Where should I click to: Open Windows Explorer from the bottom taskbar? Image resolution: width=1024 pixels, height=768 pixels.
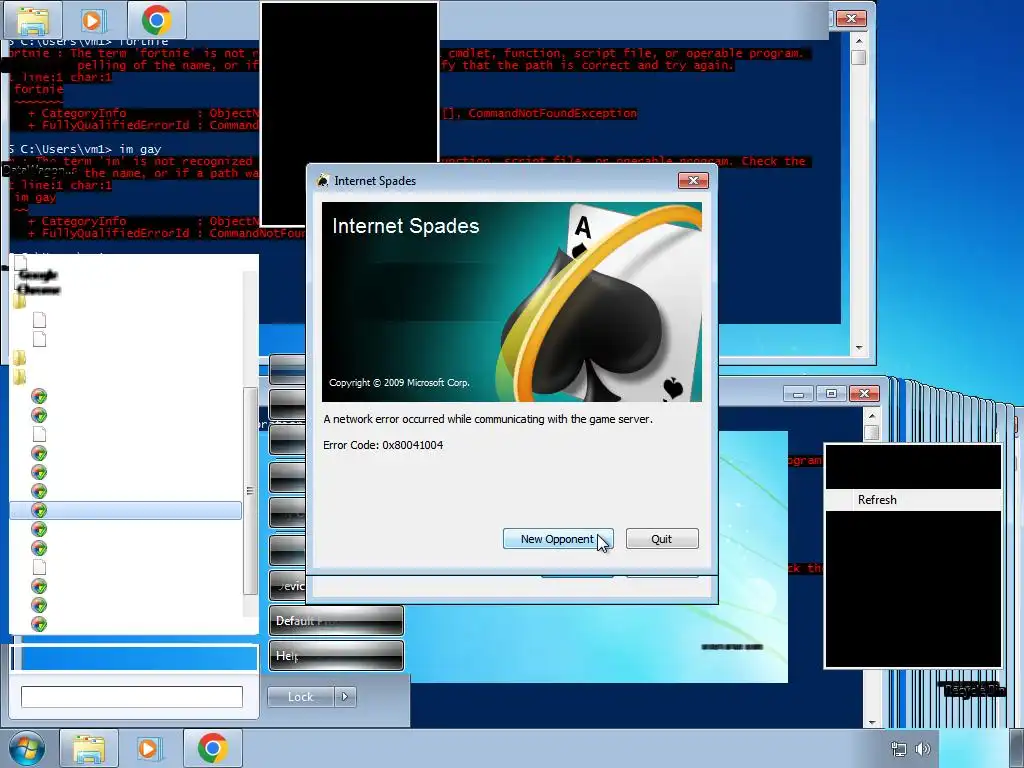89,748
